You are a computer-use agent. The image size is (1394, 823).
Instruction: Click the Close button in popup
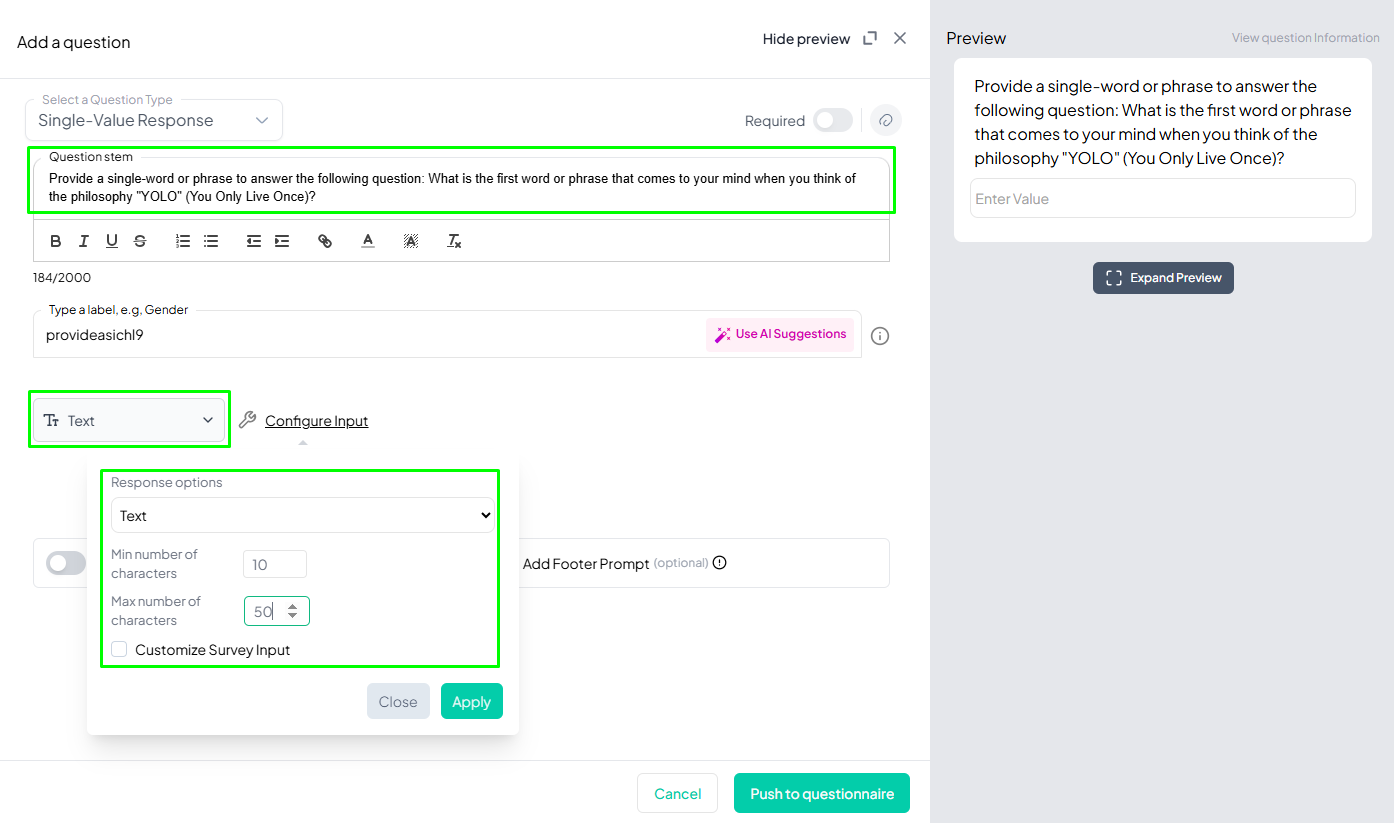(x=398, y=701)
